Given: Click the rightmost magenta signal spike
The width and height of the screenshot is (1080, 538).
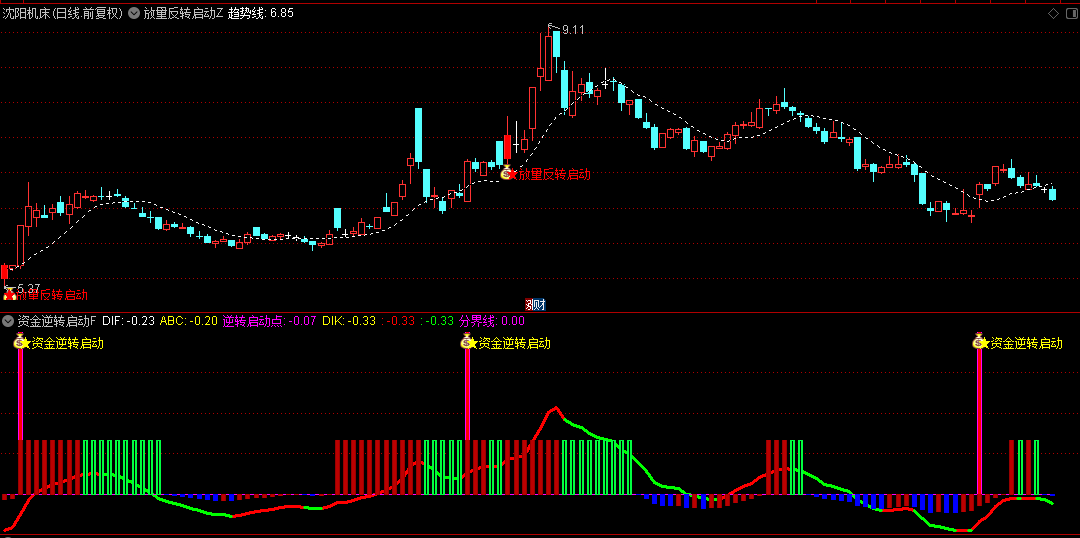Looking at the screenshot, I should (979, 420).
